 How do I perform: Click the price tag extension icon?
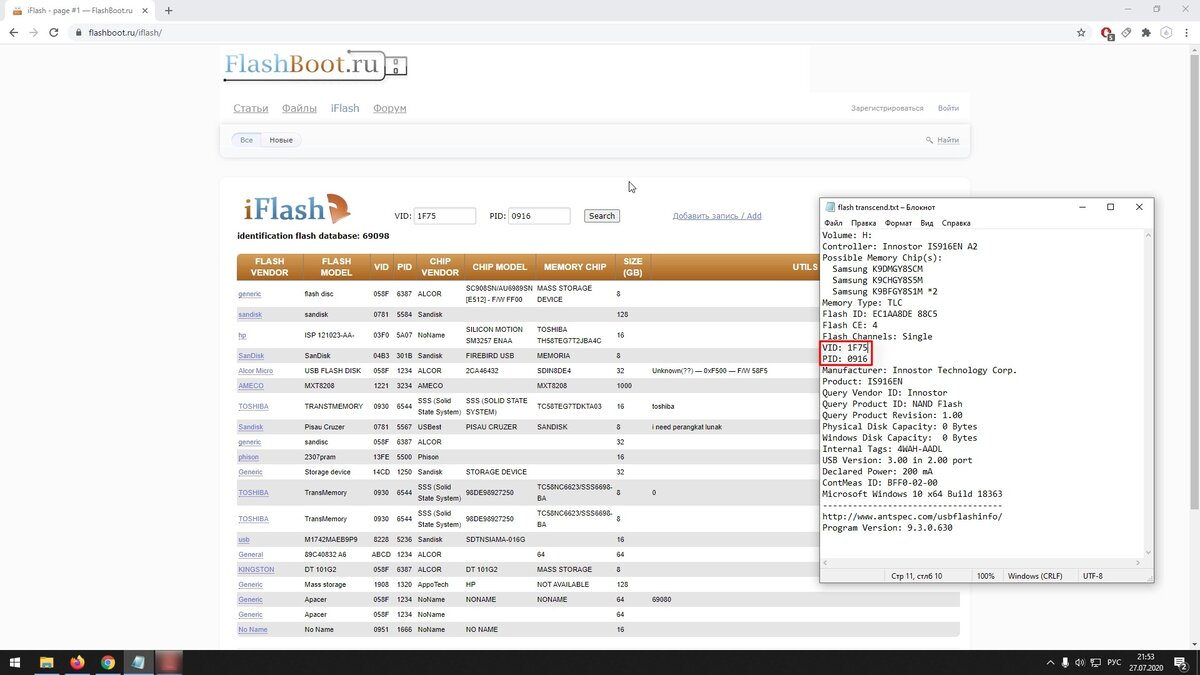pyautogui.click(x=1127, y=32)
